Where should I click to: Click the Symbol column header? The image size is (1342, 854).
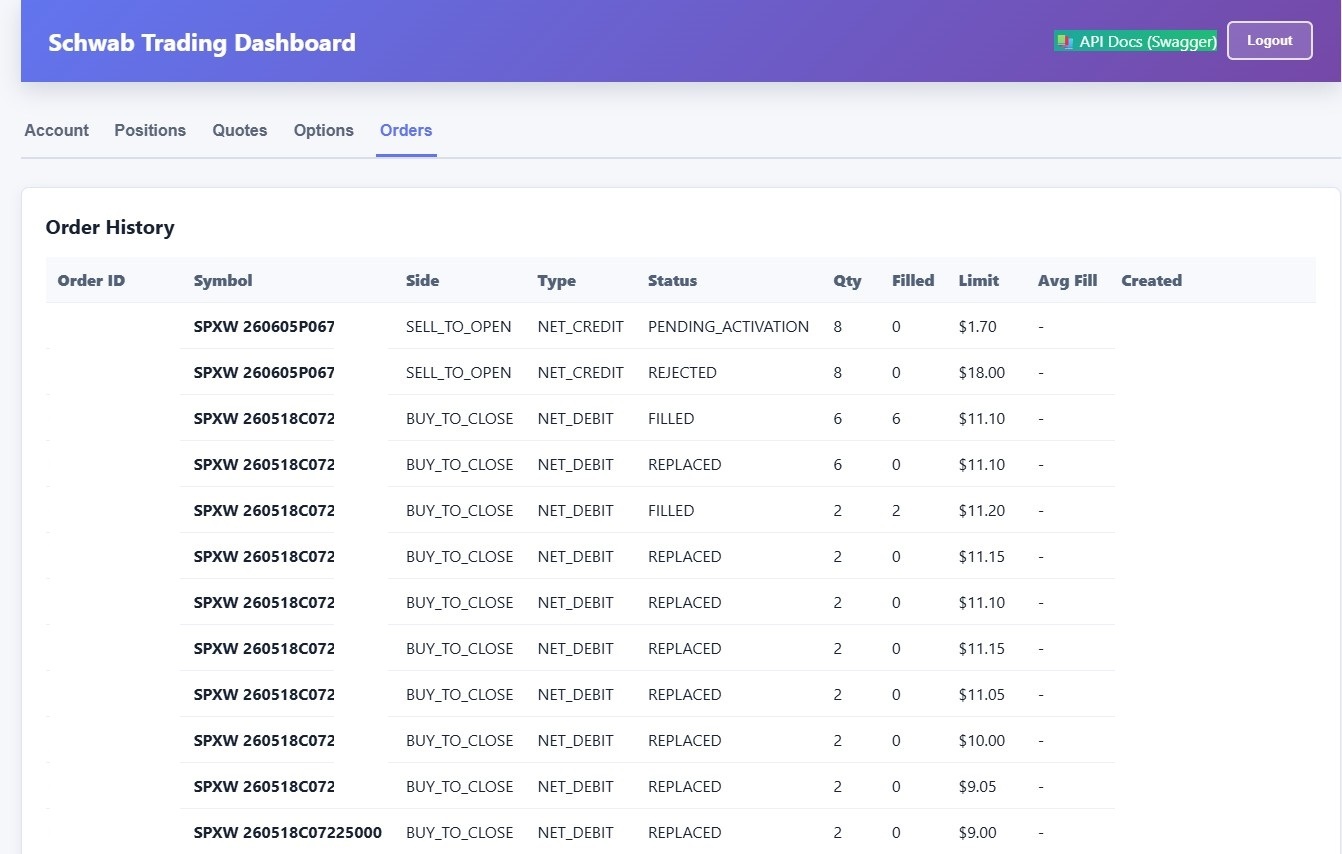(x=223, y=281)
